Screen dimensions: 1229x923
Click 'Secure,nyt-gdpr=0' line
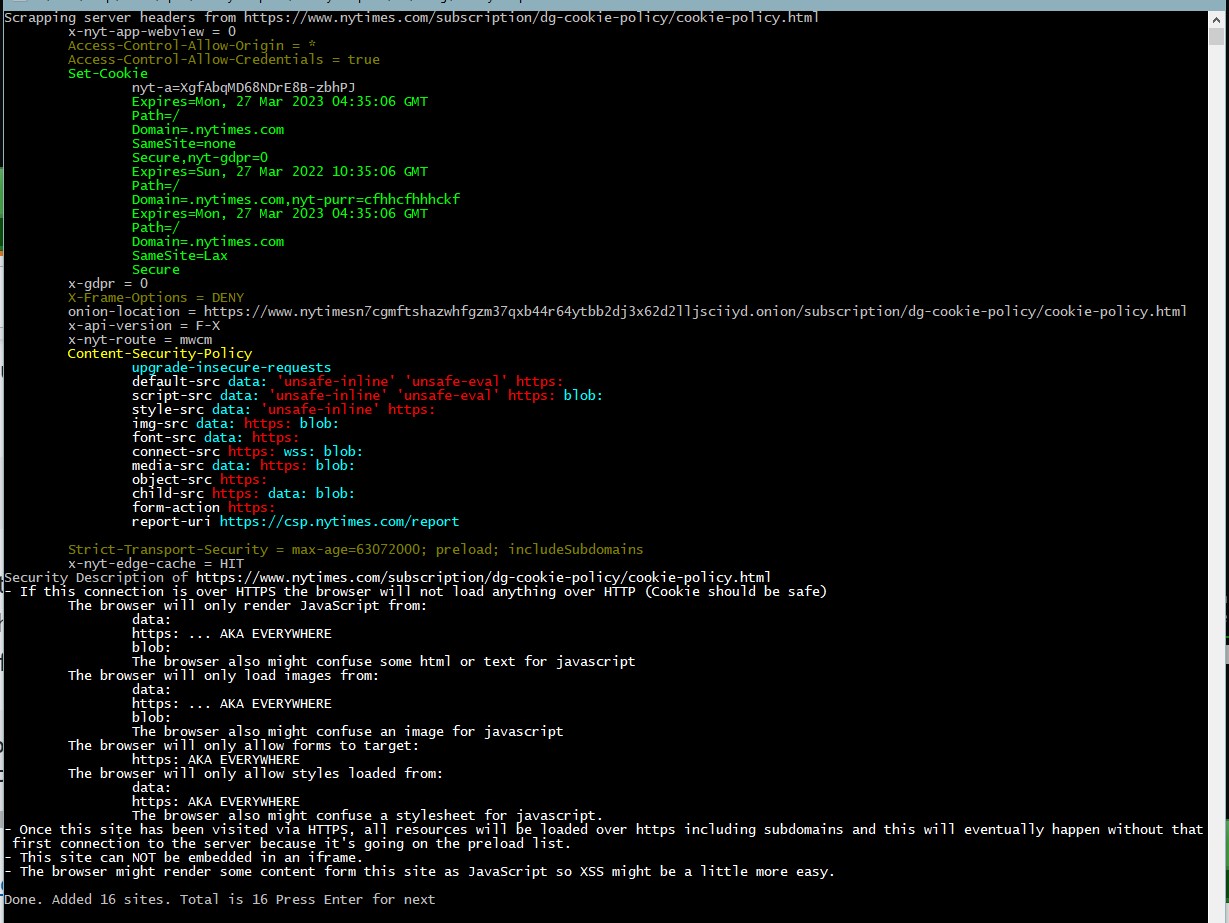pos(200,157)
